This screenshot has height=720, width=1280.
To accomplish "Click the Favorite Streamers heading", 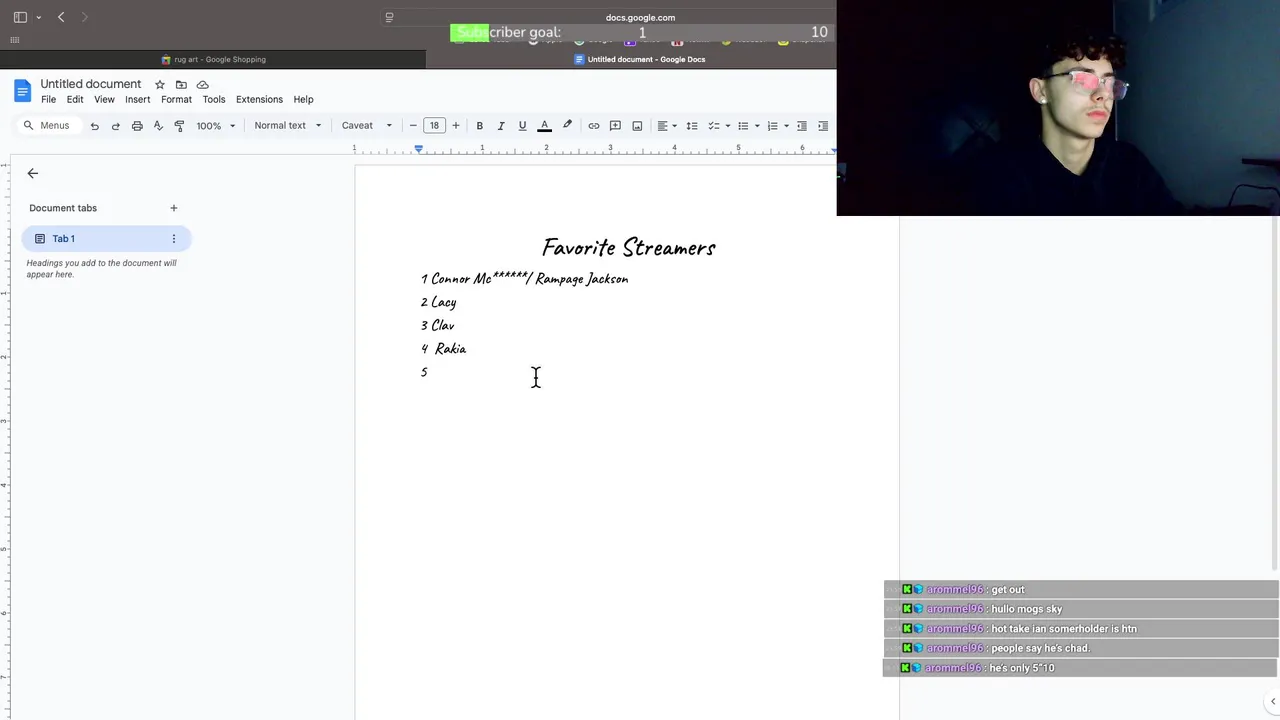I will pos(629,247).
